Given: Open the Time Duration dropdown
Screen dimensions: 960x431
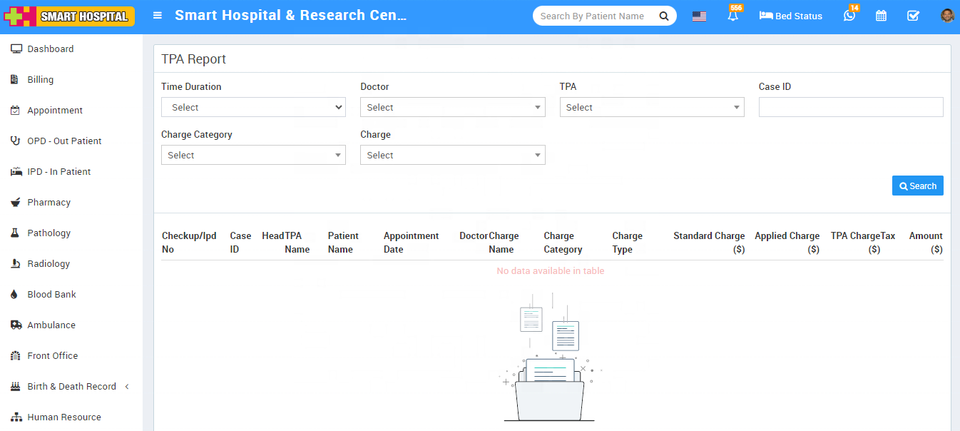Looking at the screenshot, I should (253, 107).
